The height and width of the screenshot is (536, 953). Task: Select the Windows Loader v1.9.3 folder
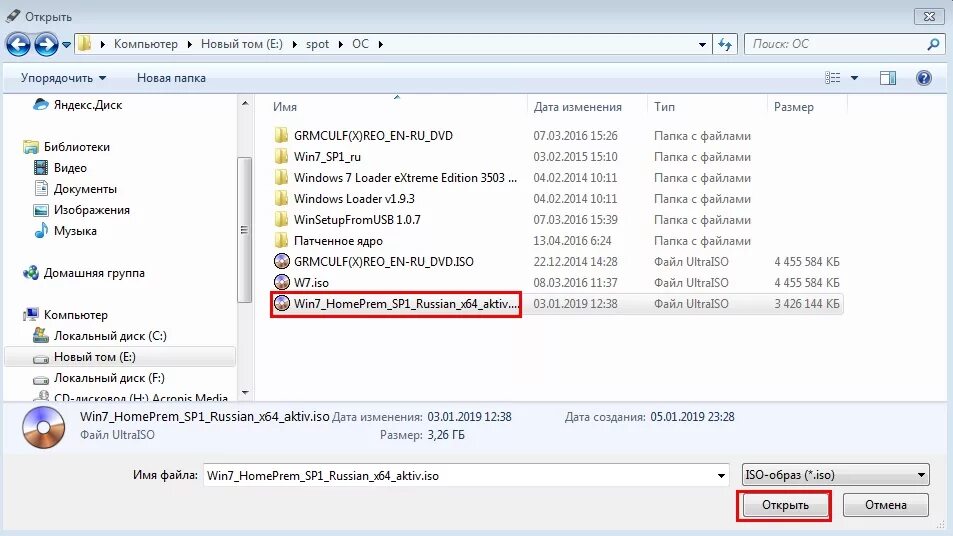point(354,199)
